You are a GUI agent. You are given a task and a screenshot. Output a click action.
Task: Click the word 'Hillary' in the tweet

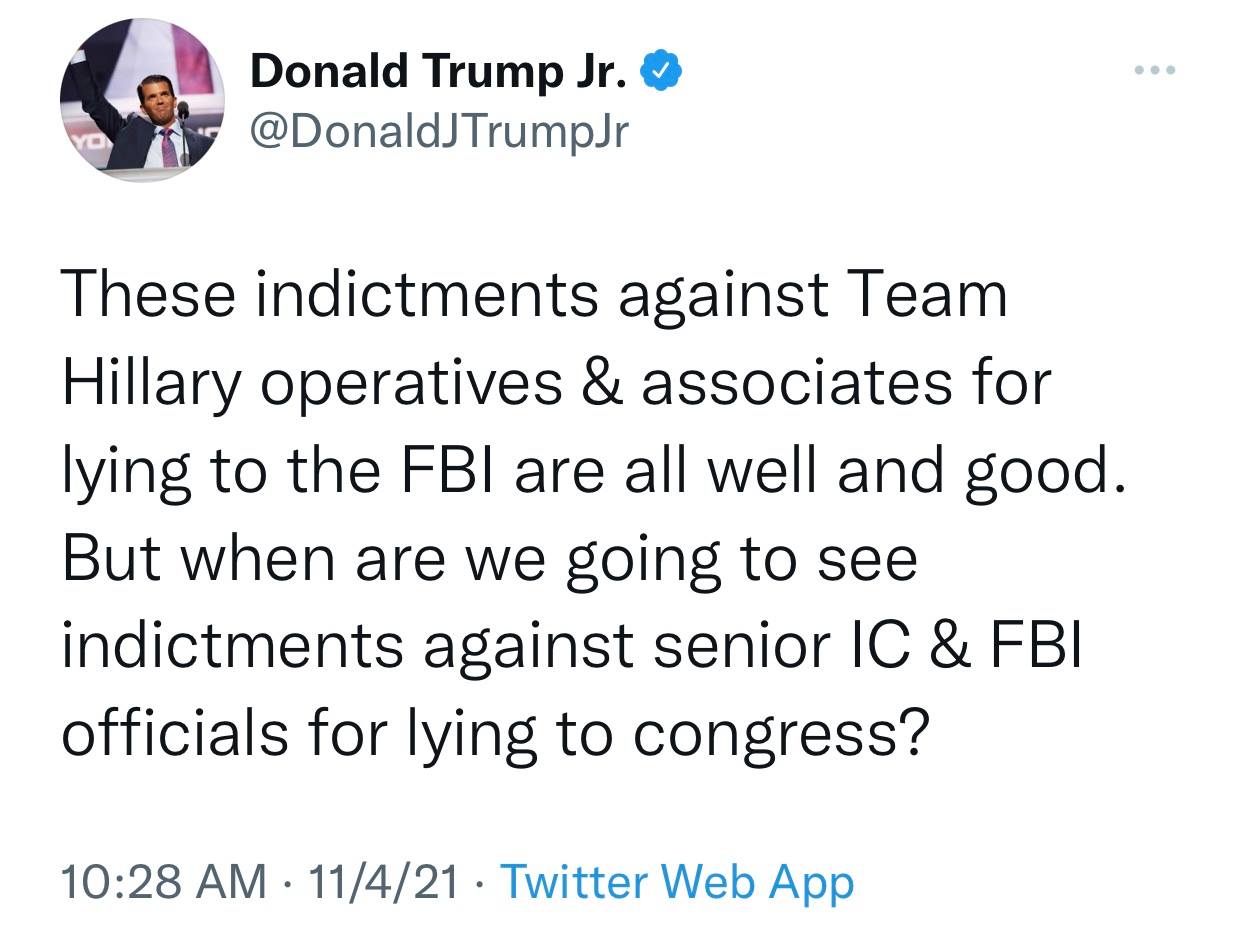153,385
